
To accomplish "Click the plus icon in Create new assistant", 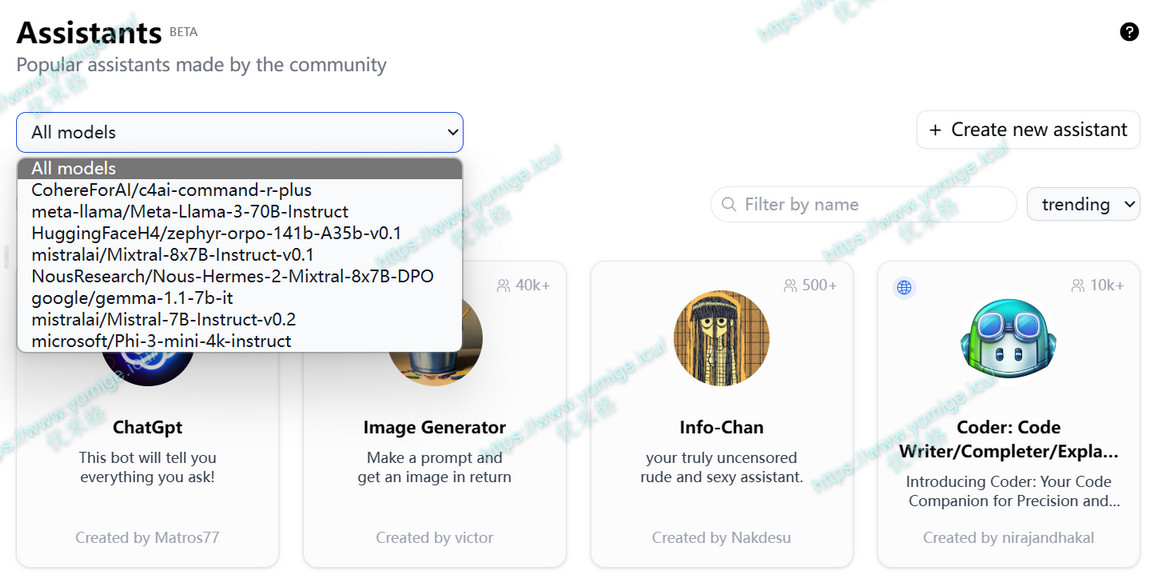I will pyautogui.click(x=935, y=130).
